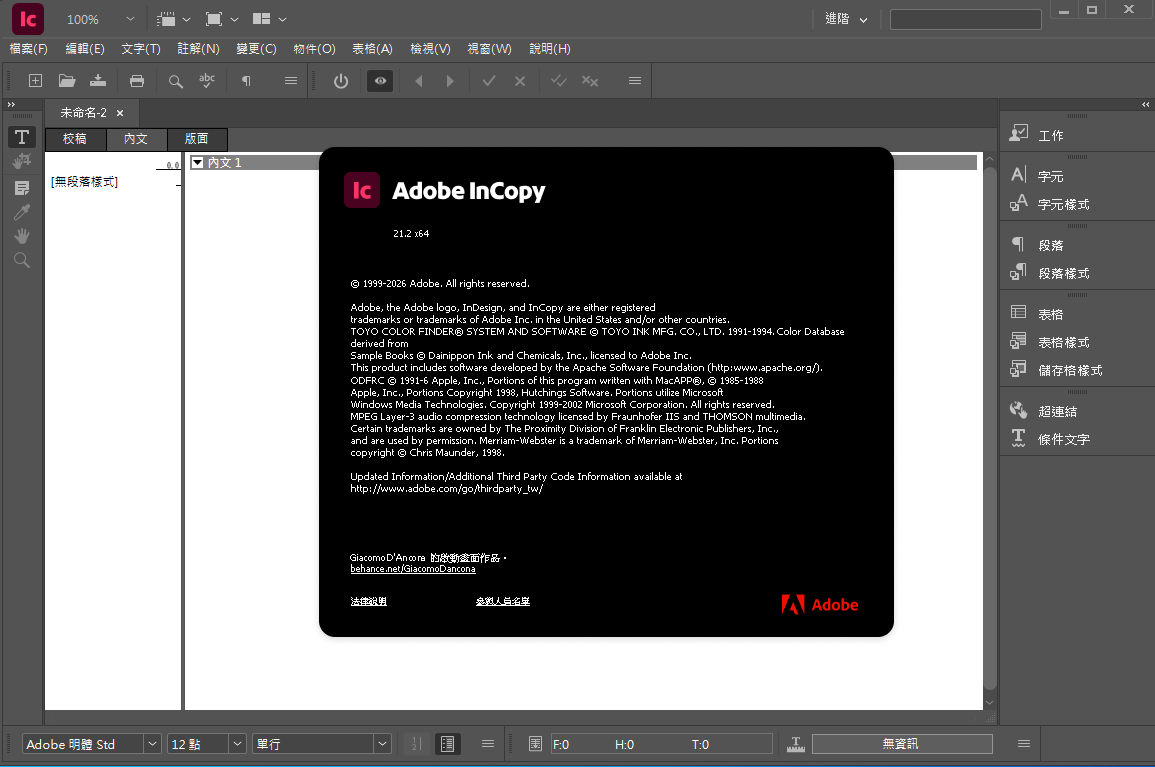Open the 100% zoom level dropdown
The image size is (1155, 767).
(131, 20)
